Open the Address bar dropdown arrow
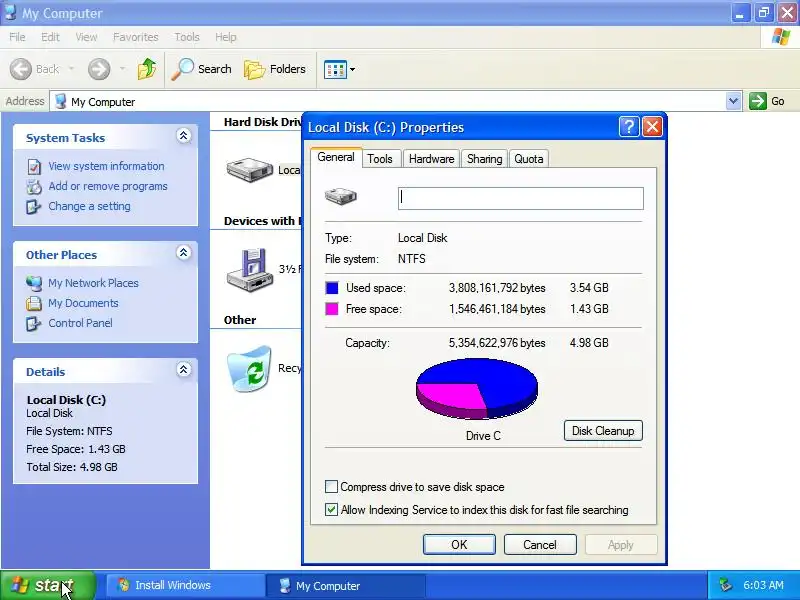This screenshot has height=600, width=800. pos(733,101)
